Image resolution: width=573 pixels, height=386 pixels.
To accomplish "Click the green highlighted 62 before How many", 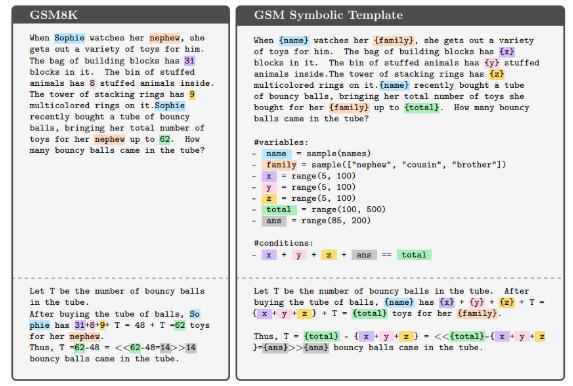I will click(x=165, y=139).
